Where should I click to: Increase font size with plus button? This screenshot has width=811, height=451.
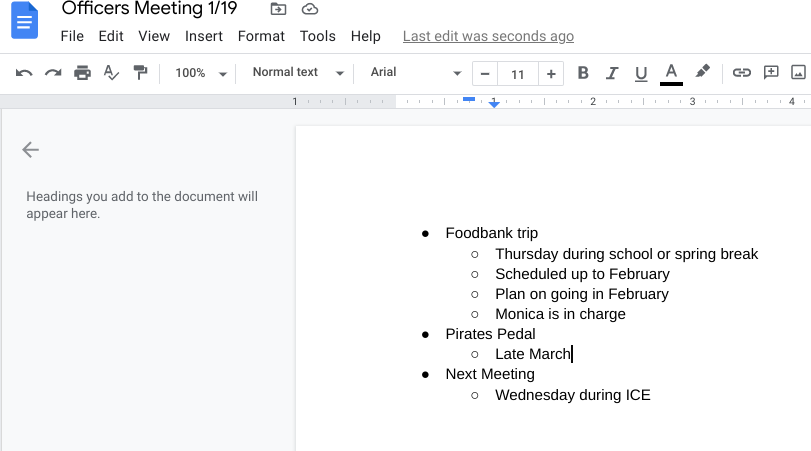(x=551, y=73)
